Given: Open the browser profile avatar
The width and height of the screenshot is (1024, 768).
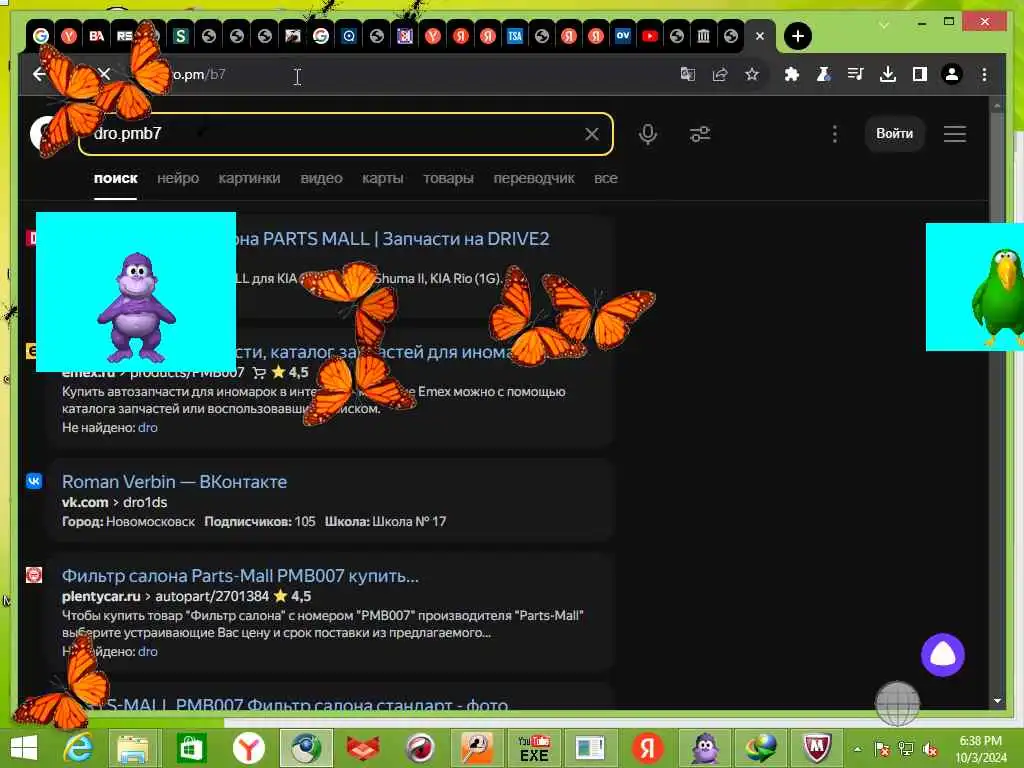Looking at the screenshot, I should [x=952, y=74].
